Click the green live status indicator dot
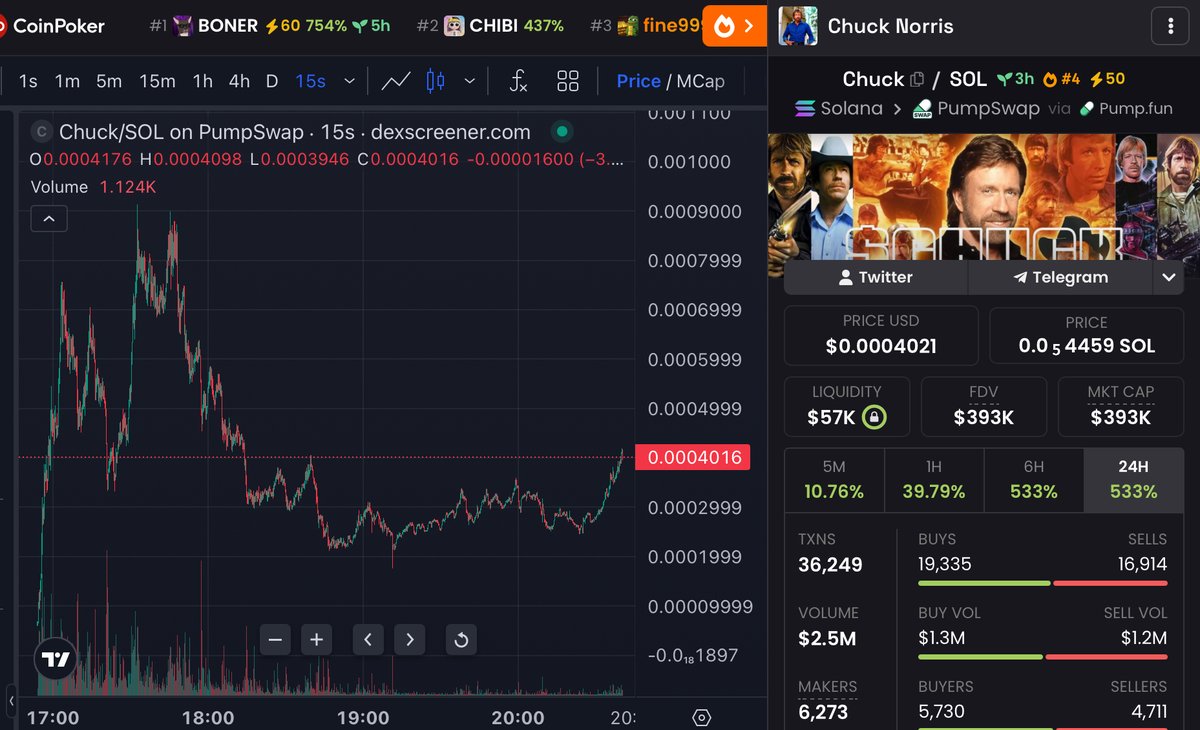 [x=561, y=131]
